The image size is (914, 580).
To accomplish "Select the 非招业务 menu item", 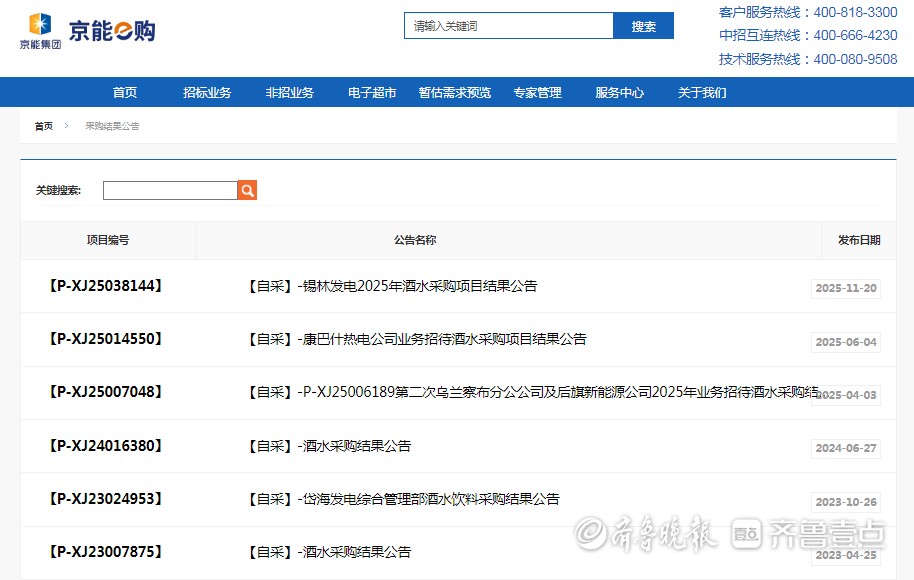I will pyautogui.click(x=290, y=93).
